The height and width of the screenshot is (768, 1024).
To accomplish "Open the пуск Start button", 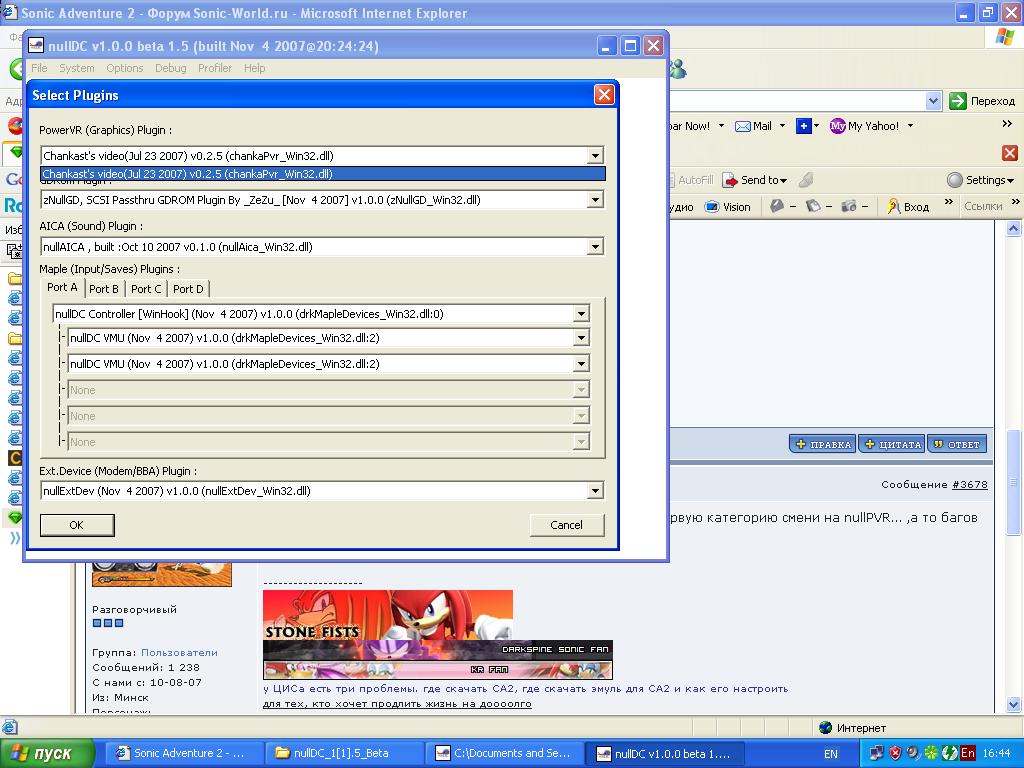I will coord(48,753).
